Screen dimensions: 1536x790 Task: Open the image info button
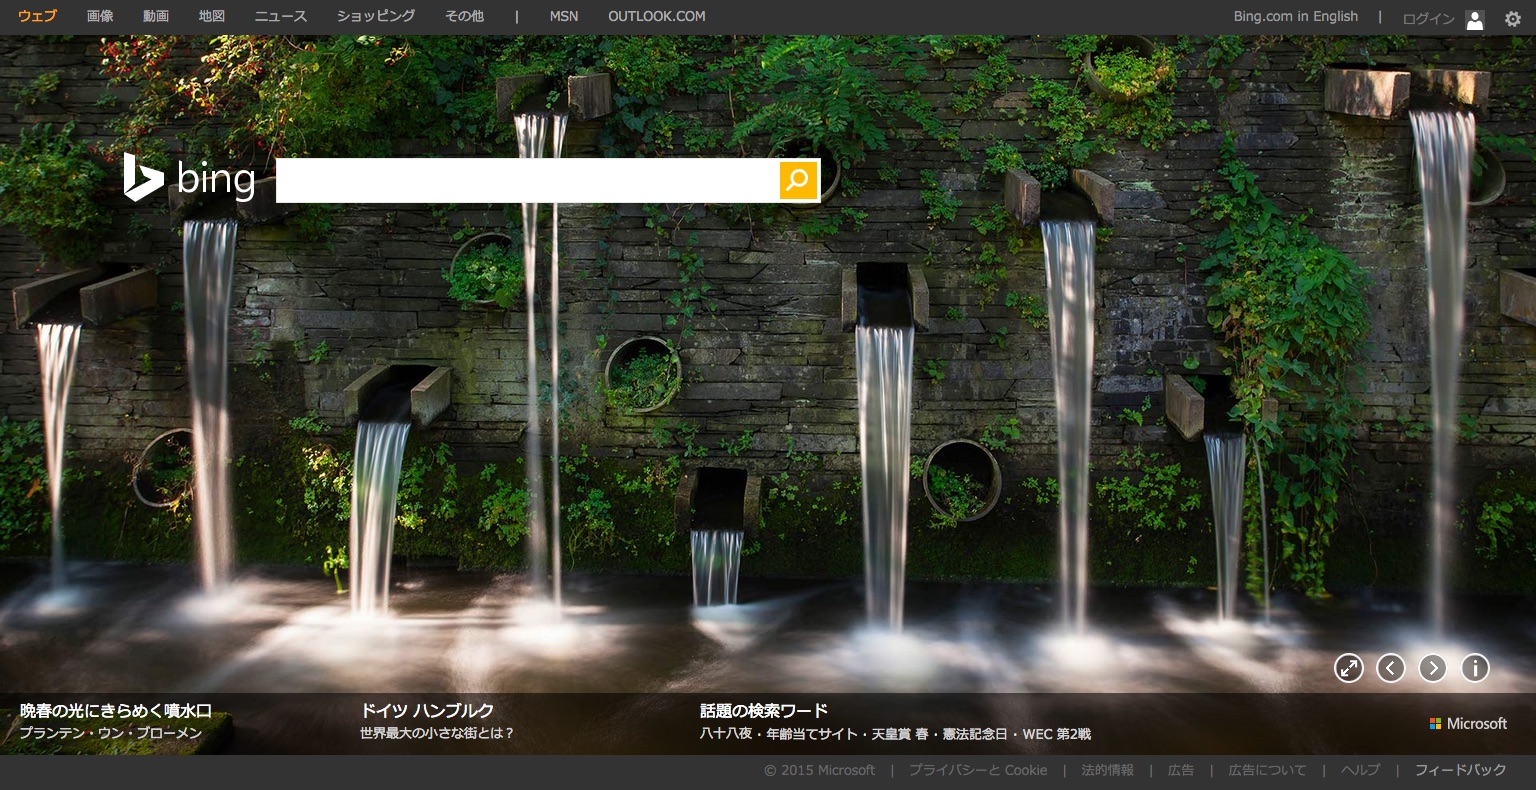1475,668
